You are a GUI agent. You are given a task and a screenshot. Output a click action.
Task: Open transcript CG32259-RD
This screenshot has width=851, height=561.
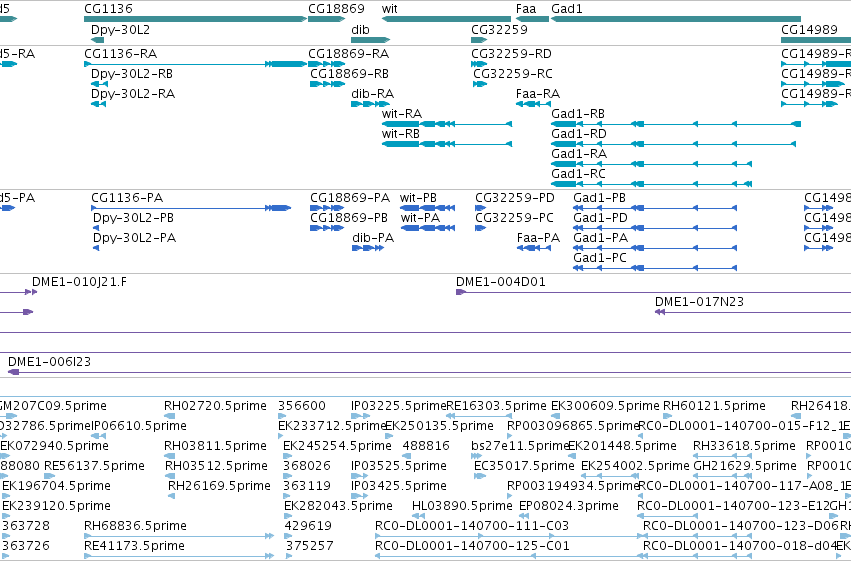(512, 54)
